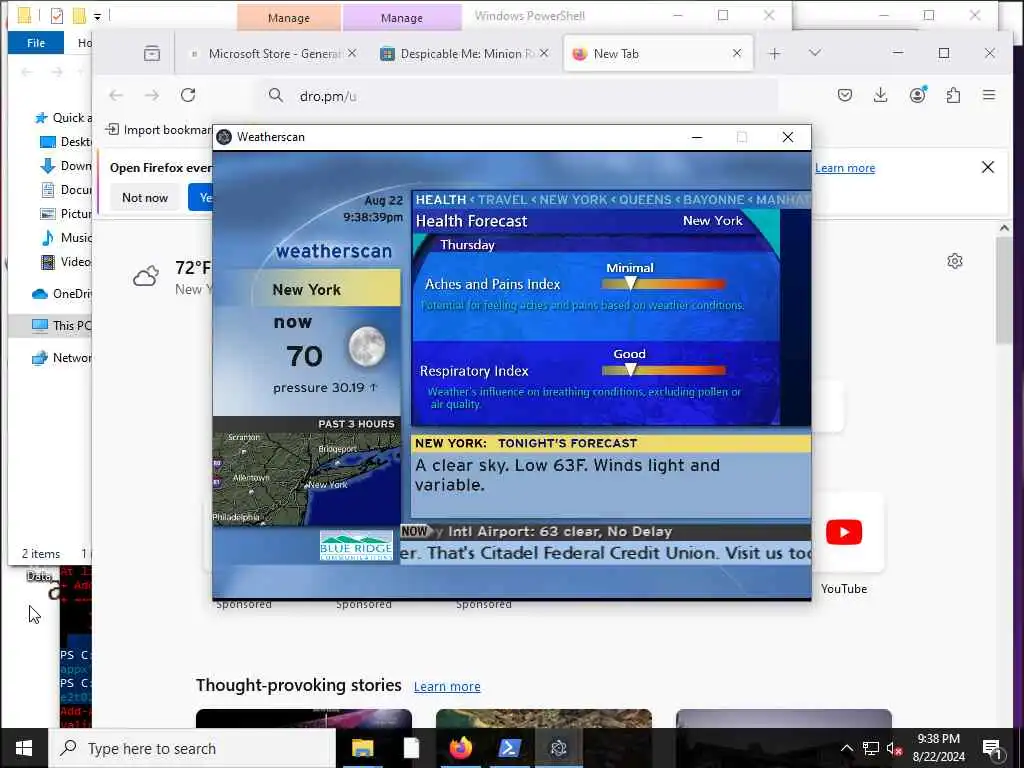Open first Manage ribbon tab in Explorer
This screenshot has width=1024, height=768.
pos(289,18)
